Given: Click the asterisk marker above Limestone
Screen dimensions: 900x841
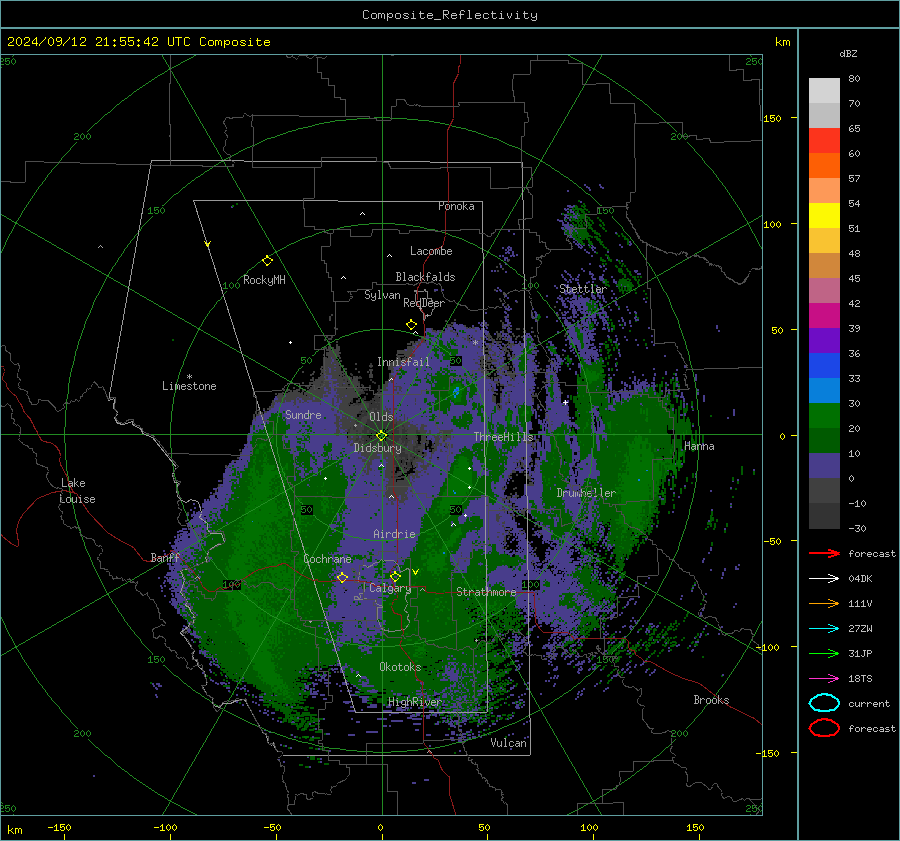Looking at the screenshot, I should coord(189,377).
